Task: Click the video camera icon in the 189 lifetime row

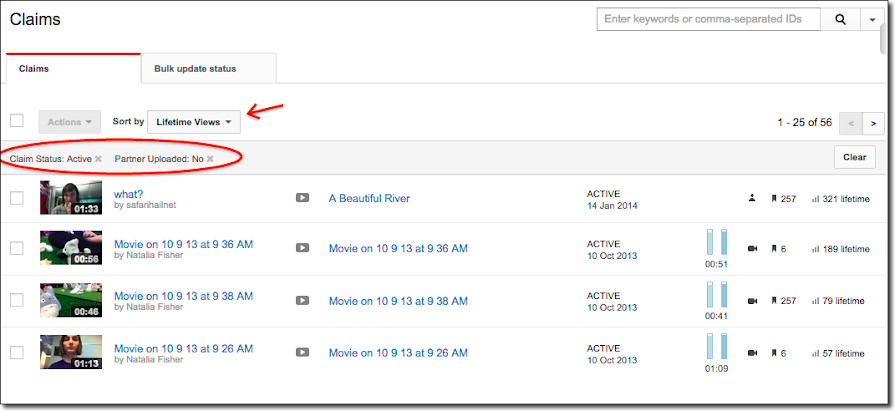Action: (752, 249)
